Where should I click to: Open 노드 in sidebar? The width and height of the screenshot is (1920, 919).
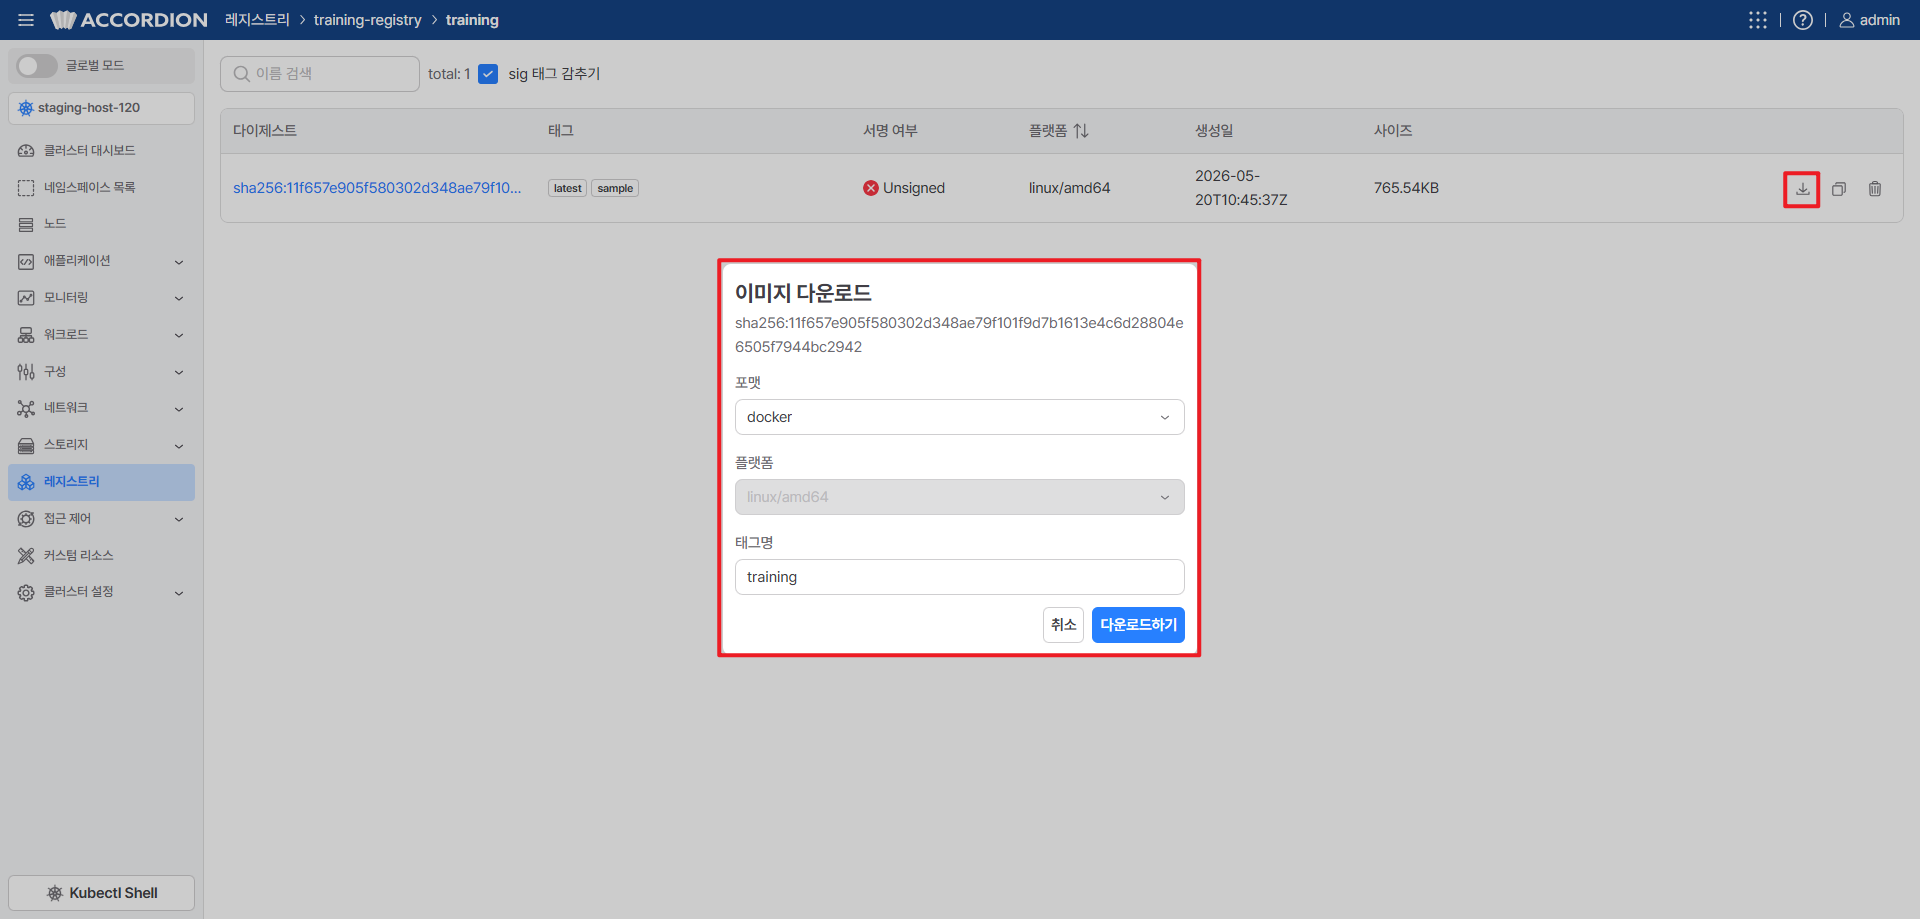click(x=101, y=224)
